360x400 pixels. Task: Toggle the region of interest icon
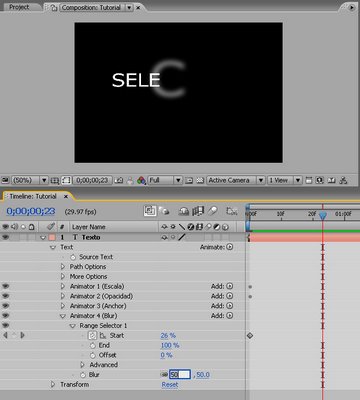(189, 180)
